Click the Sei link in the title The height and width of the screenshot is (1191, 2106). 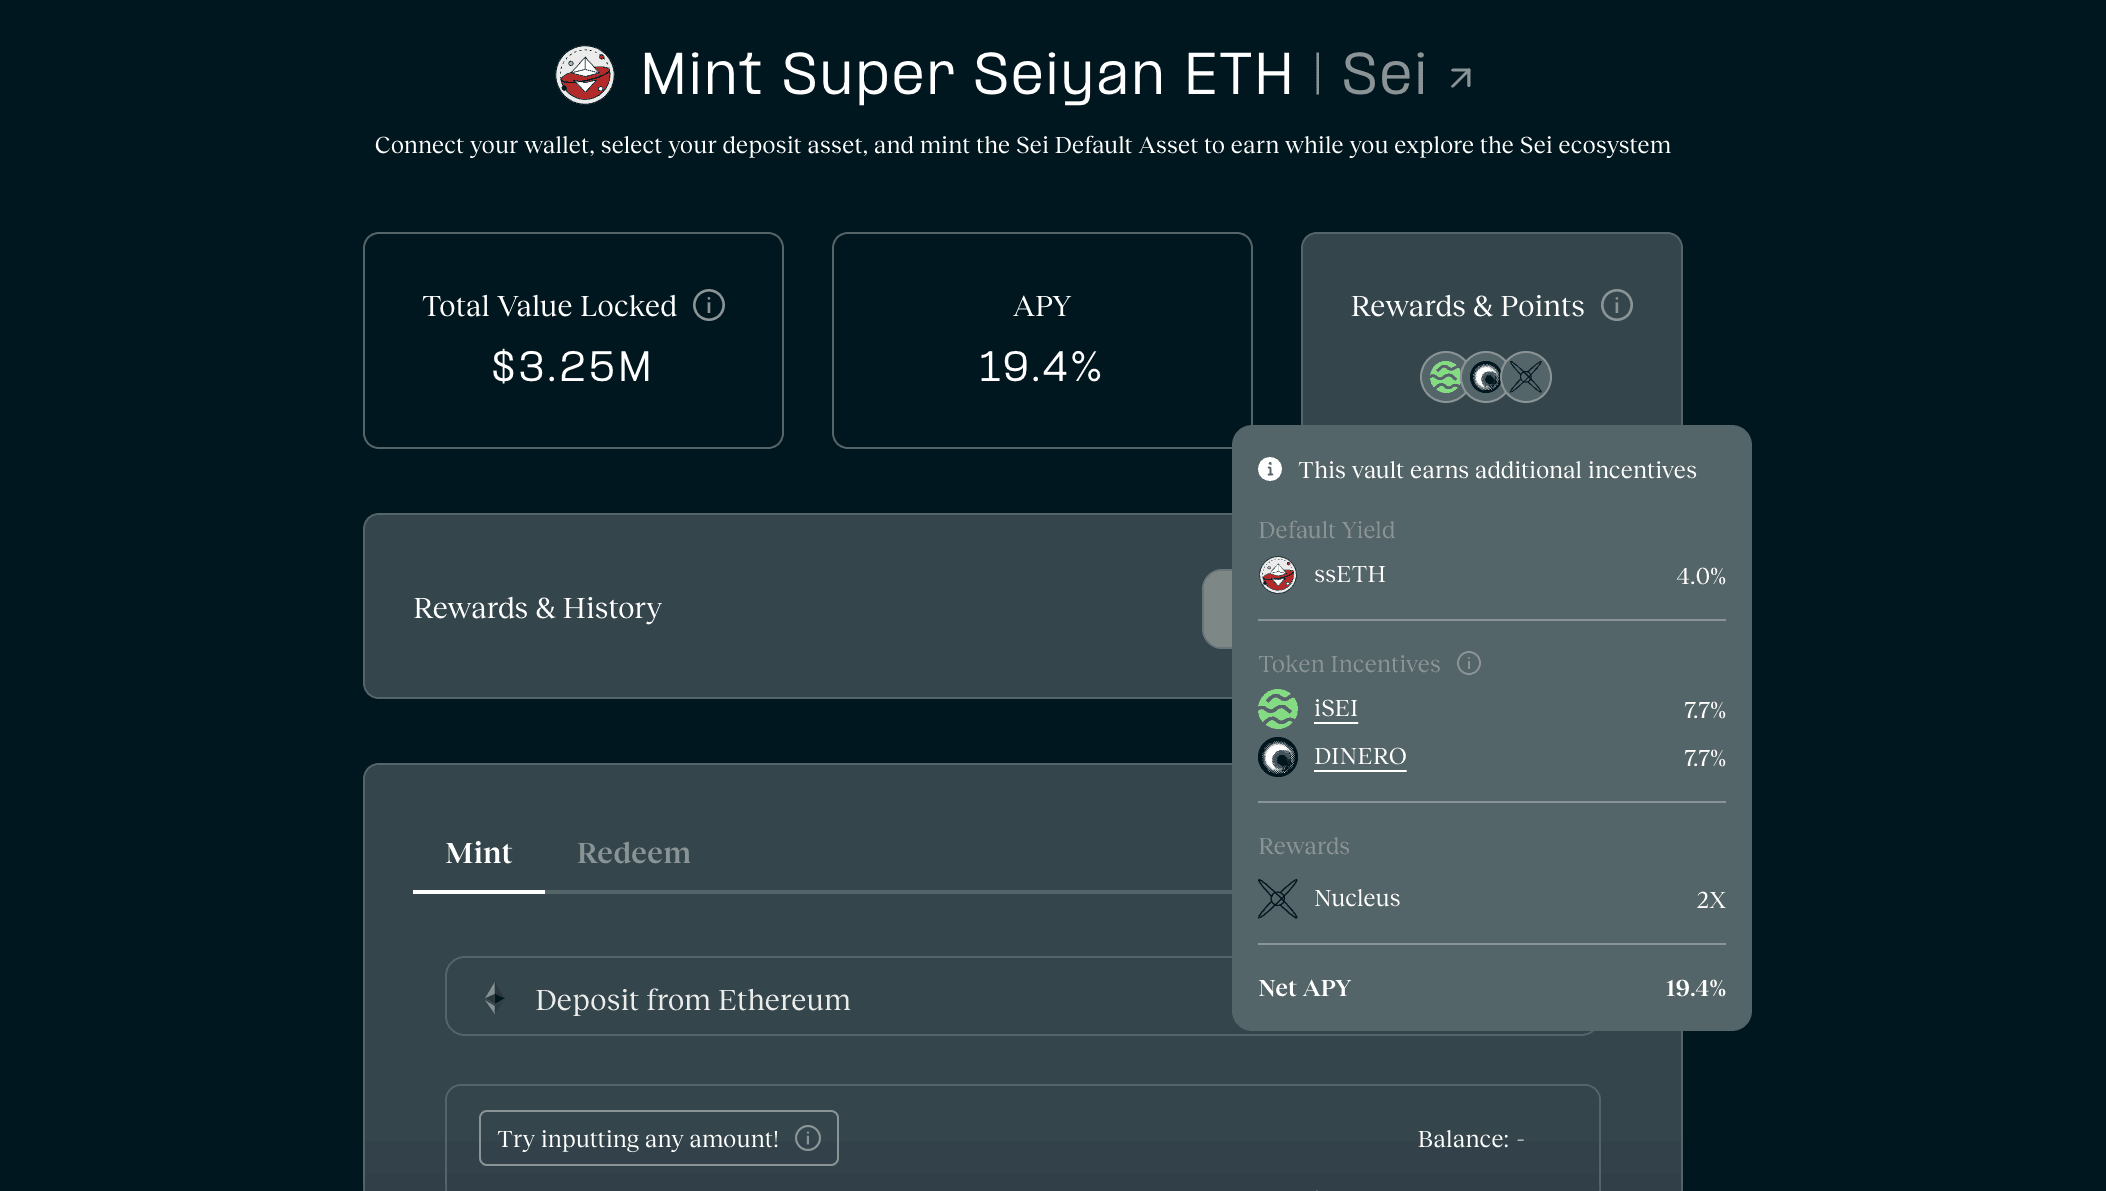pos(1384,74)
